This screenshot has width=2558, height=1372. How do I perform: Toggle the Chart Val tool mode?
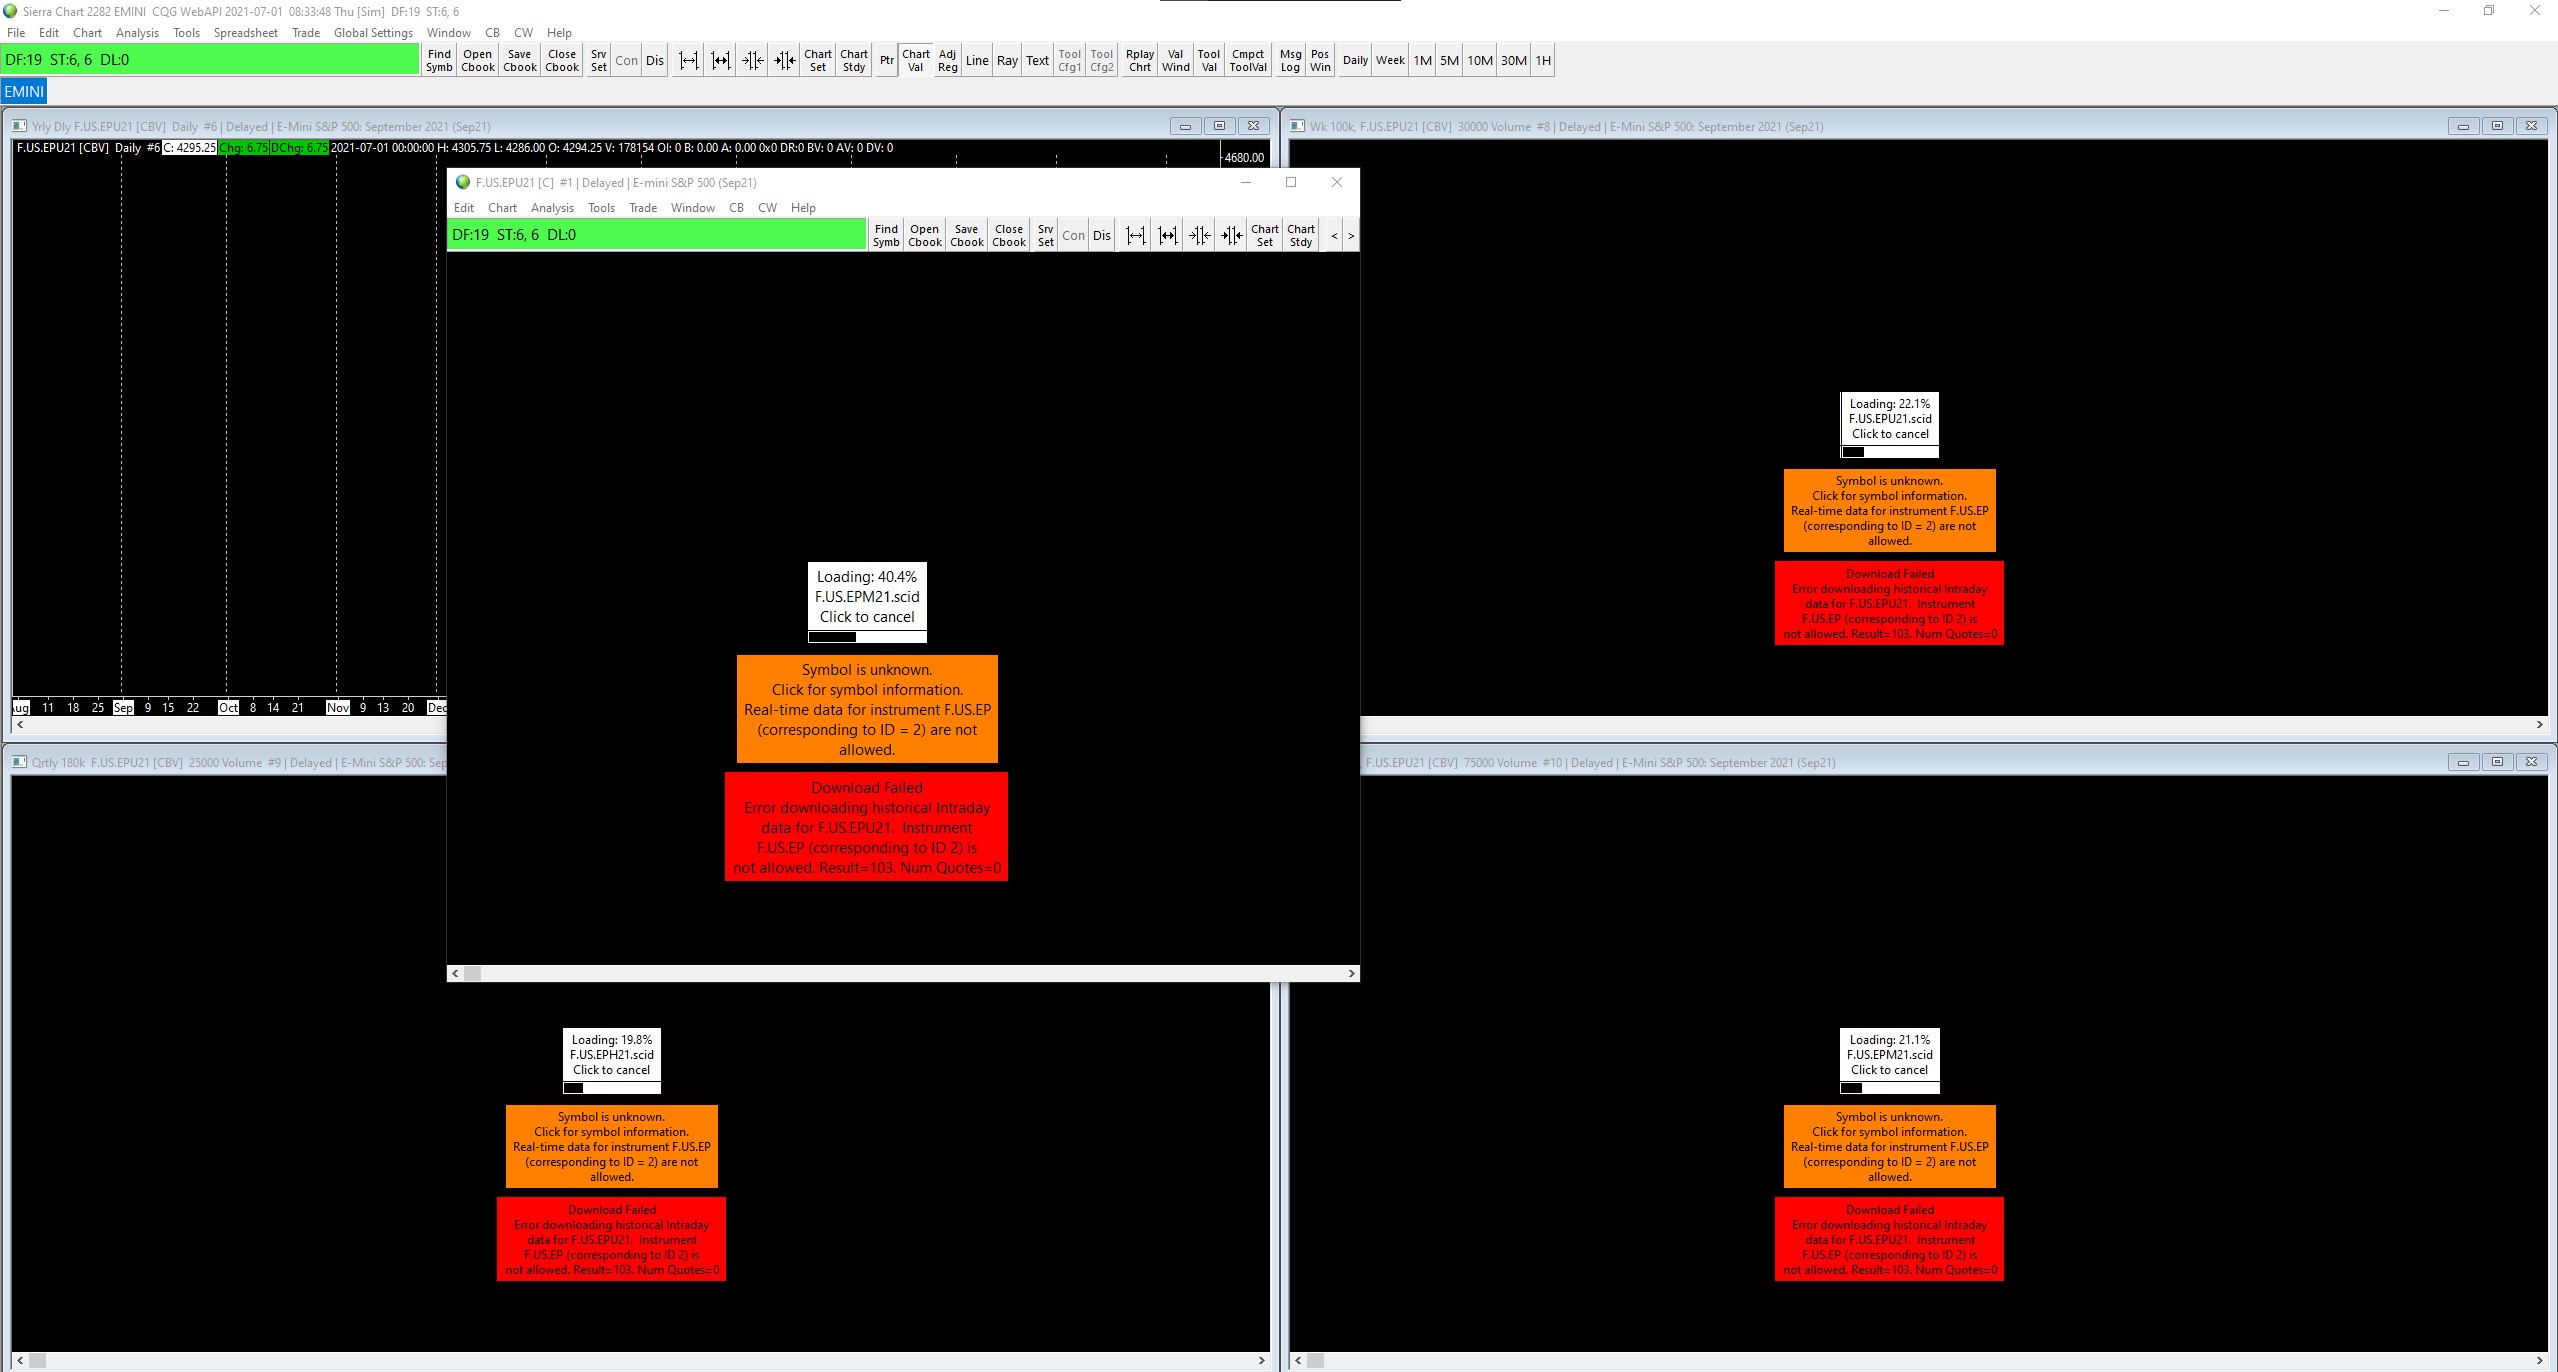[x=915, y=61]
